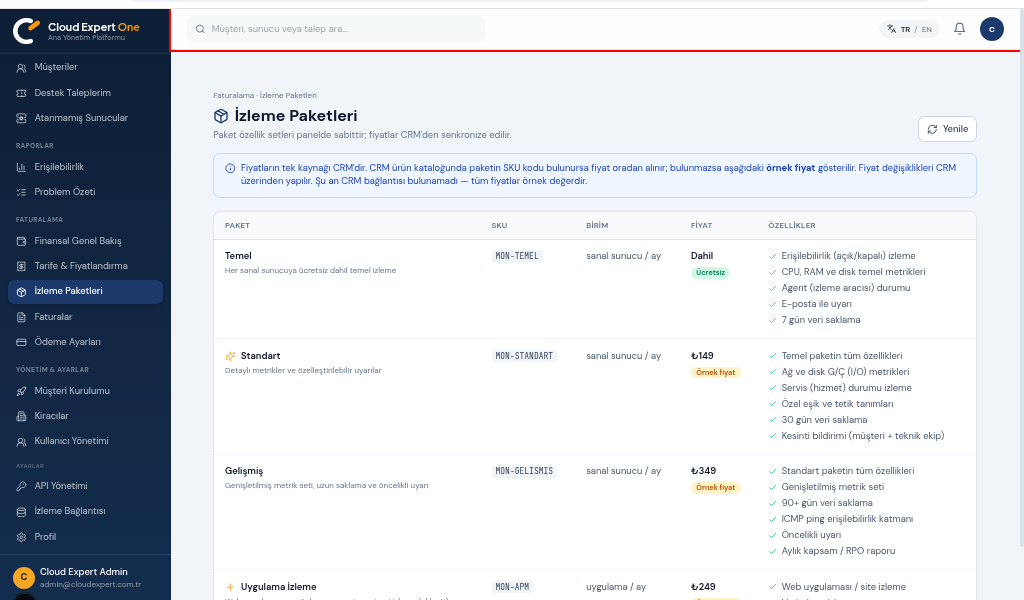
Task: Click the info icon in the blue notice
Action: coord(230,168)
